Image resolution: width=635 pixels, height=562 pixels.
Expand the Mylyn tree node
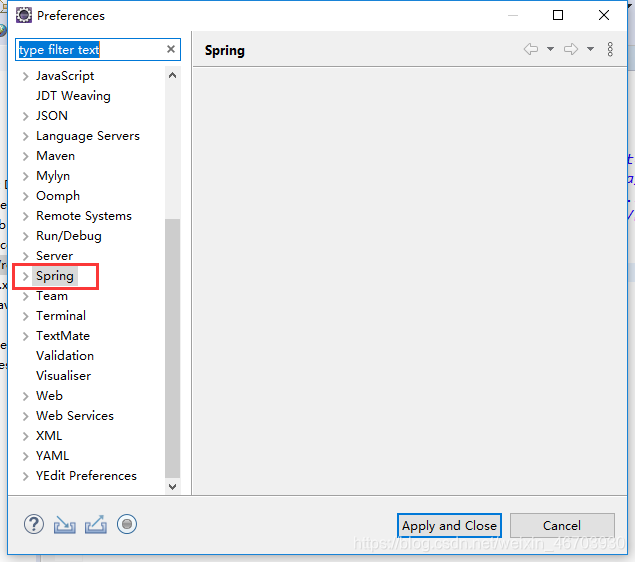point(26,176)
